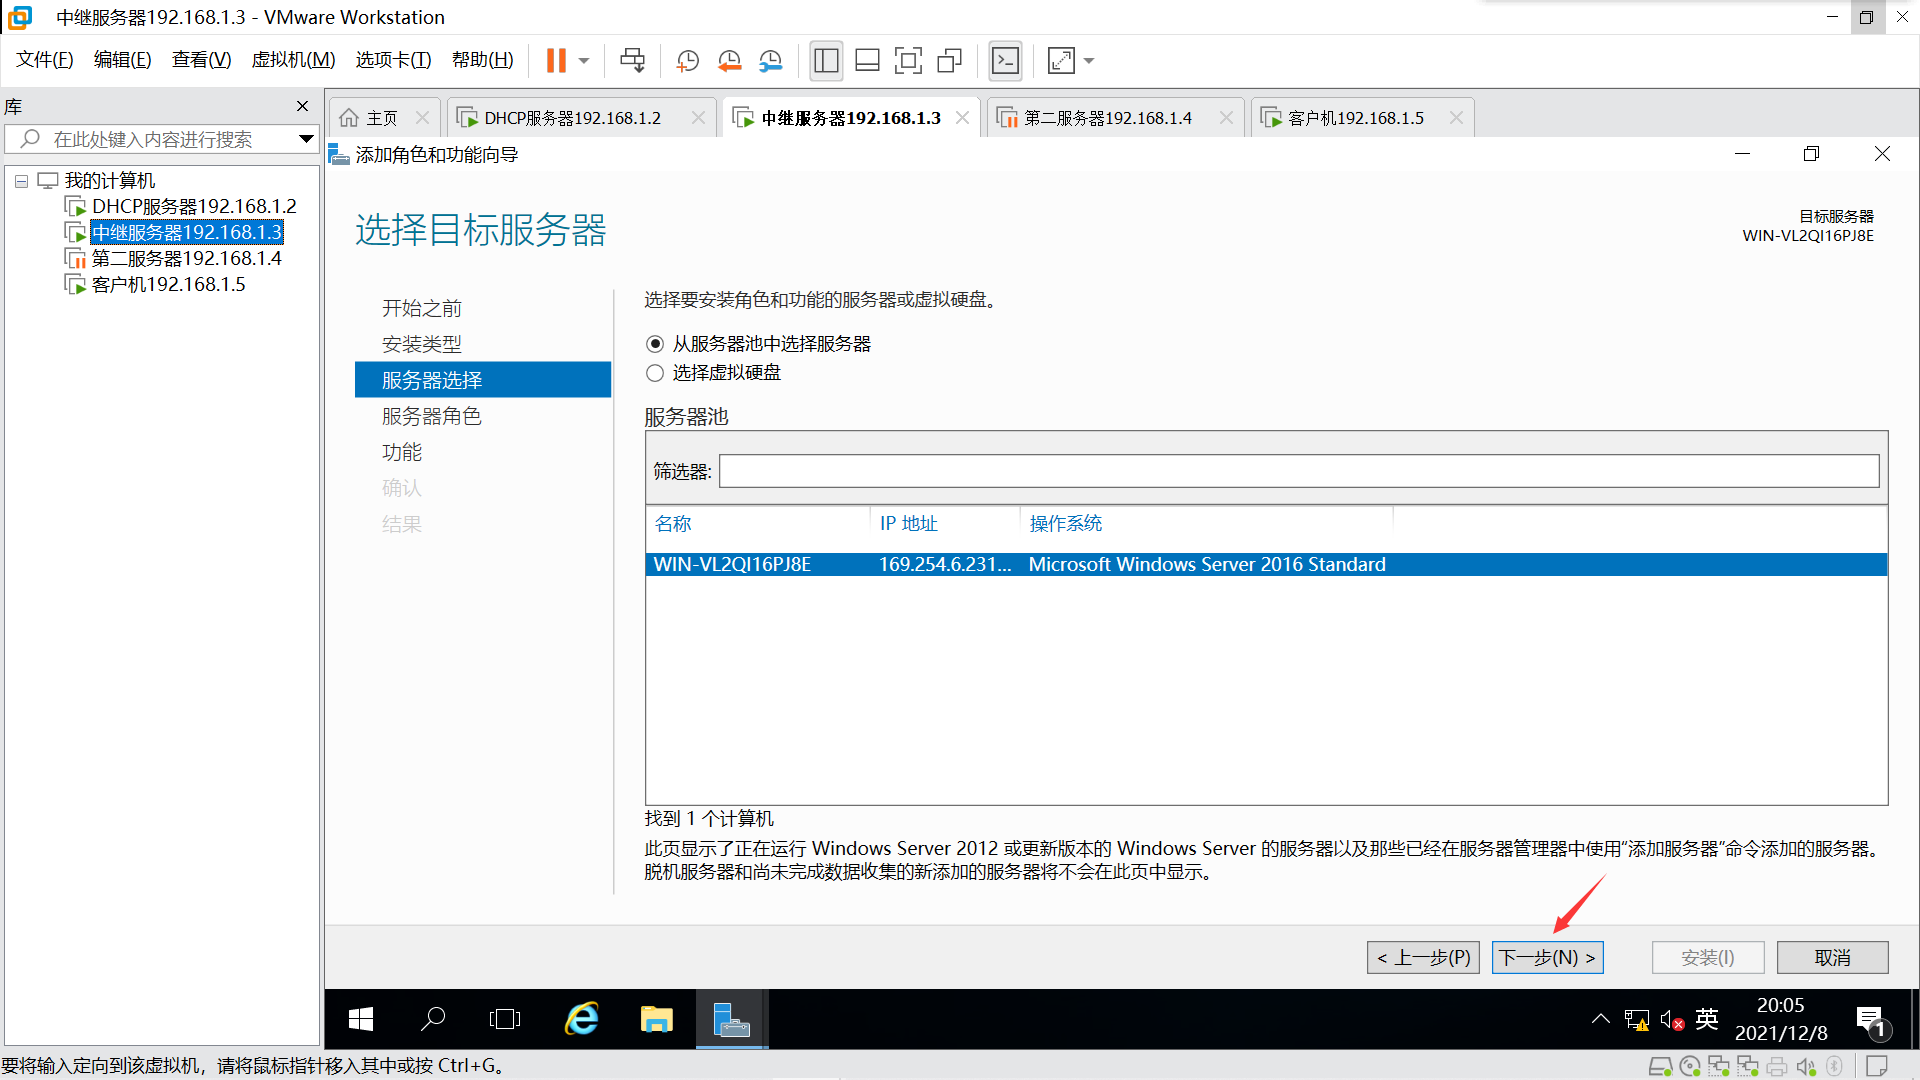Open the snapshot manager icon
Image resolution: width=1920 pixels, height=1080 pixels.
pyautogui.click(x=770, y=61)
